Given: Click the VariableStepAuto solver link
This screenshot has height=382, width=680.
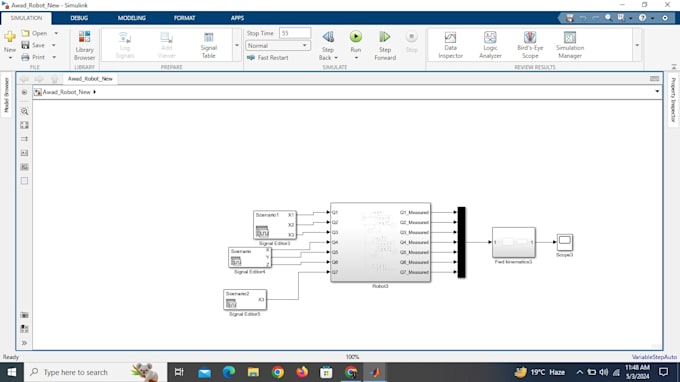Looking at the screenshot, I should 654,357.
